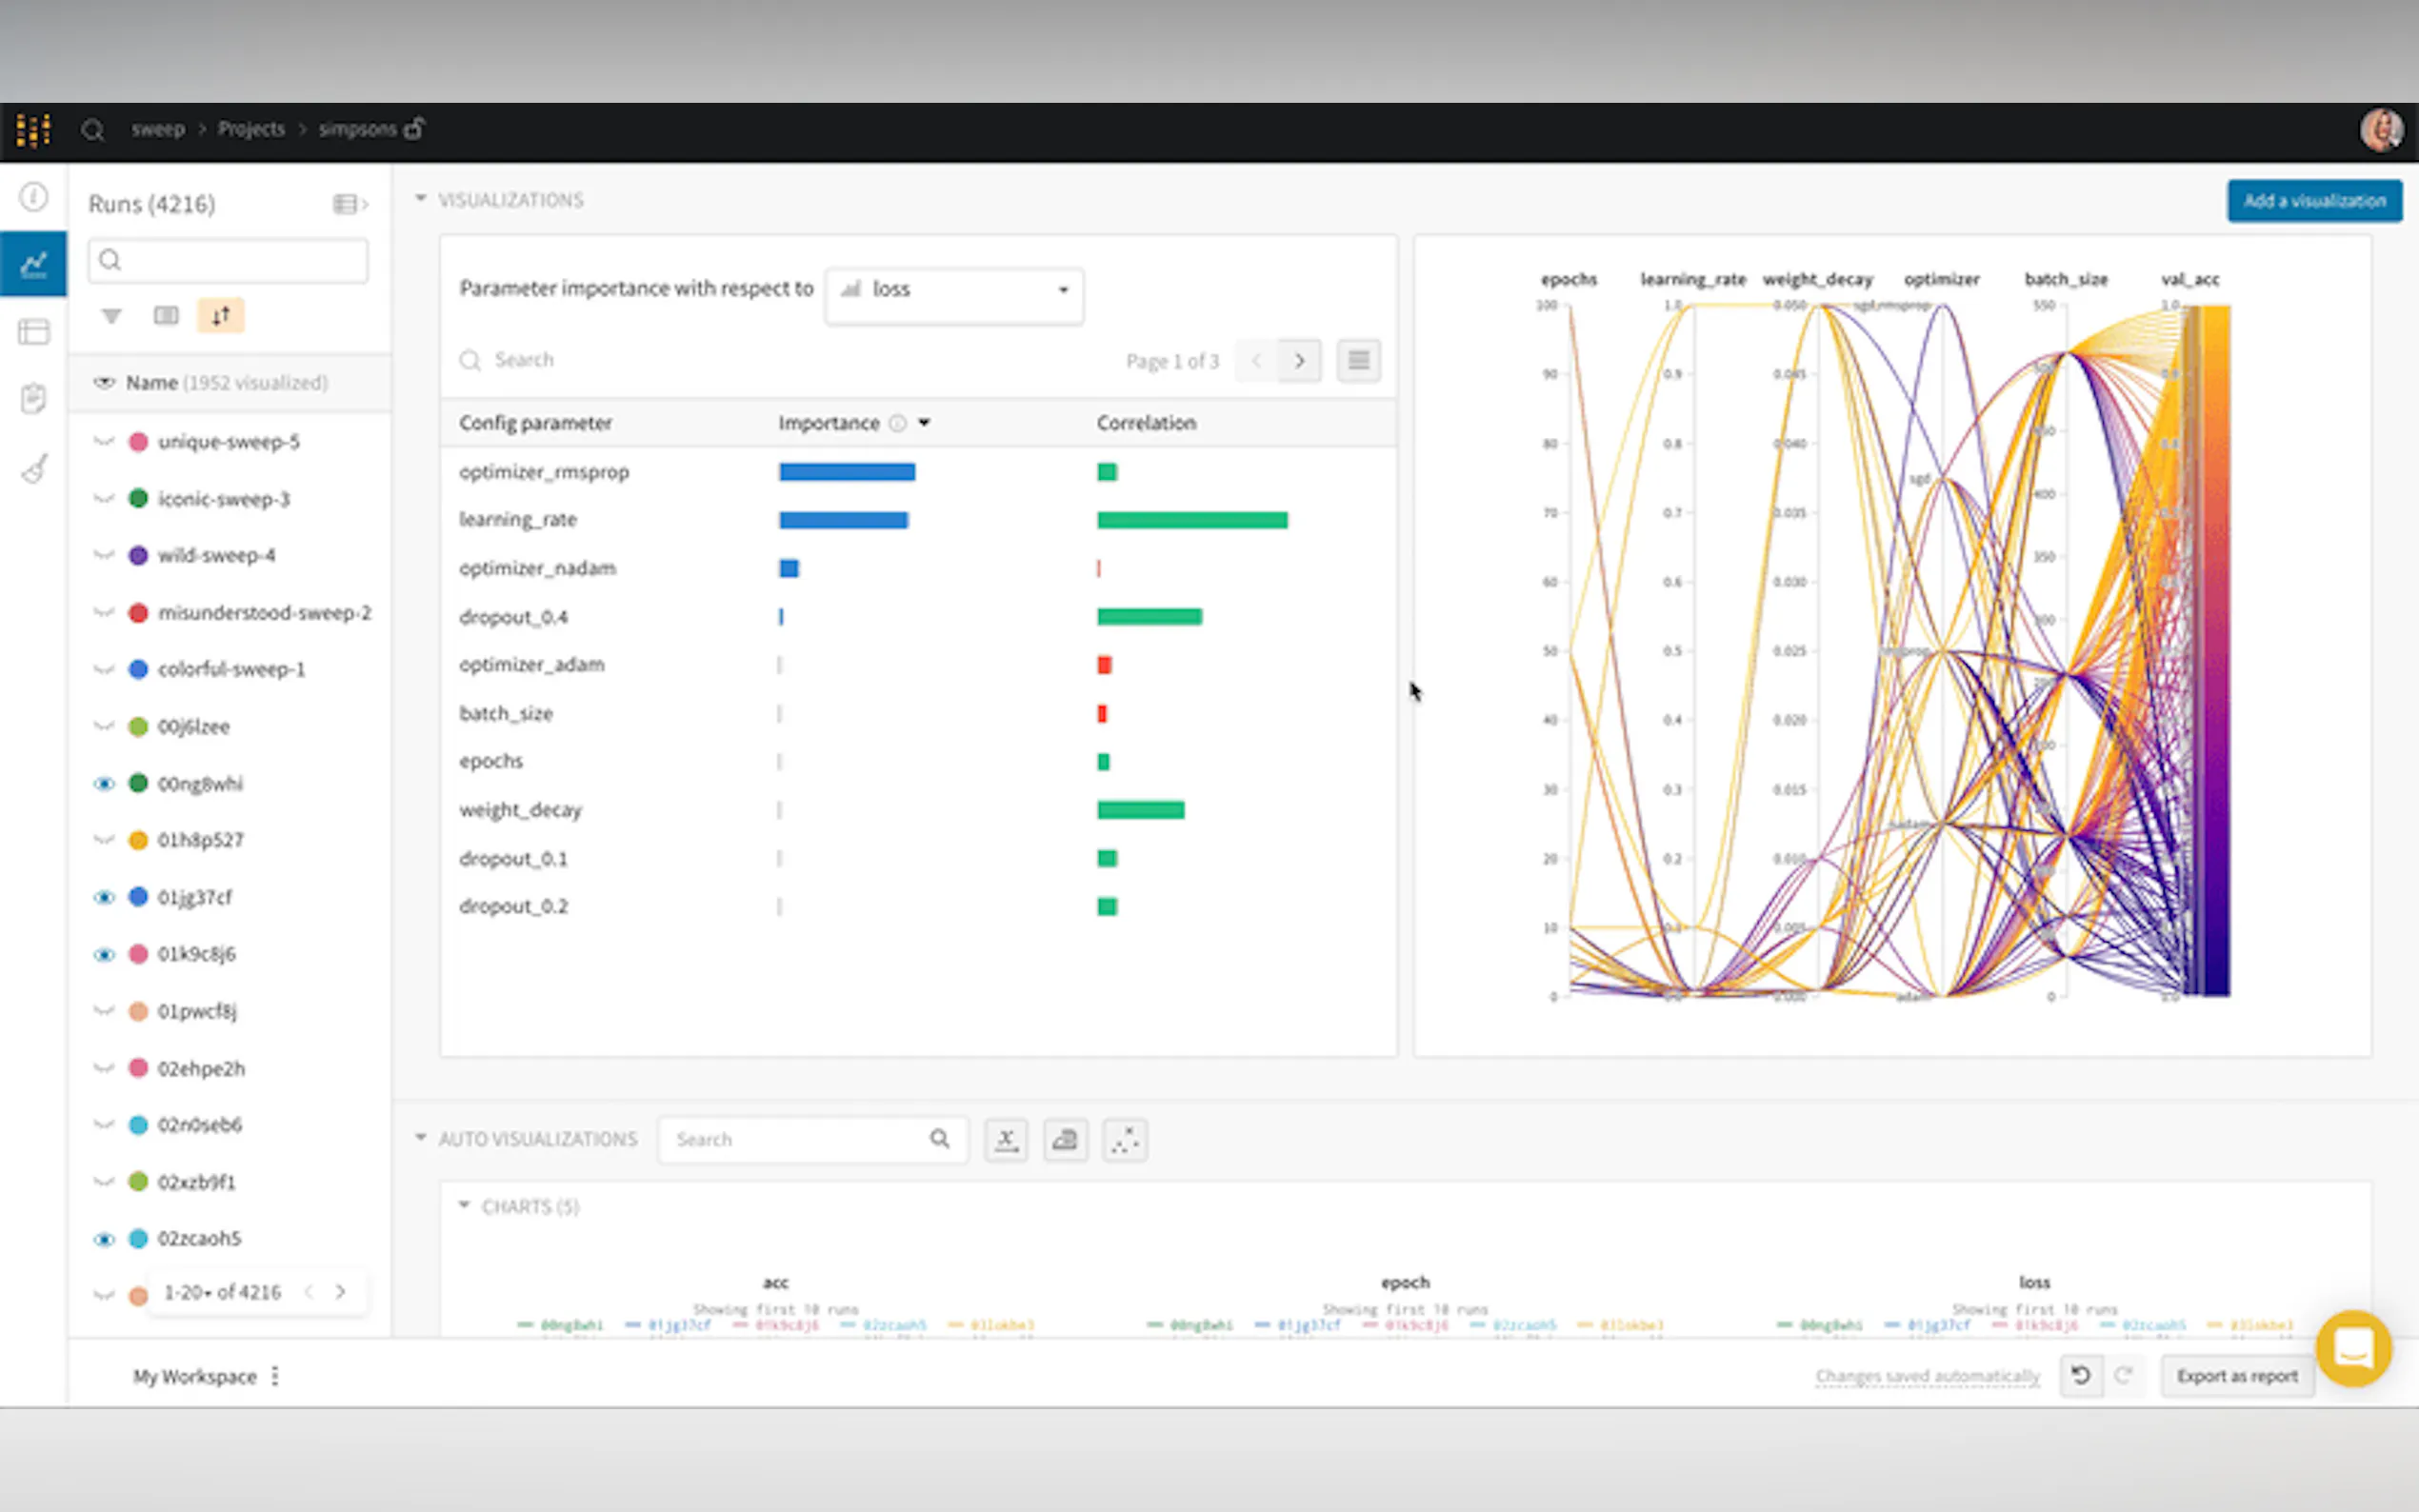The height and width of the screenshot is (1512, 2419).
Task: Toggle visibility of run 00ng8whi
Action: [104, 784]
